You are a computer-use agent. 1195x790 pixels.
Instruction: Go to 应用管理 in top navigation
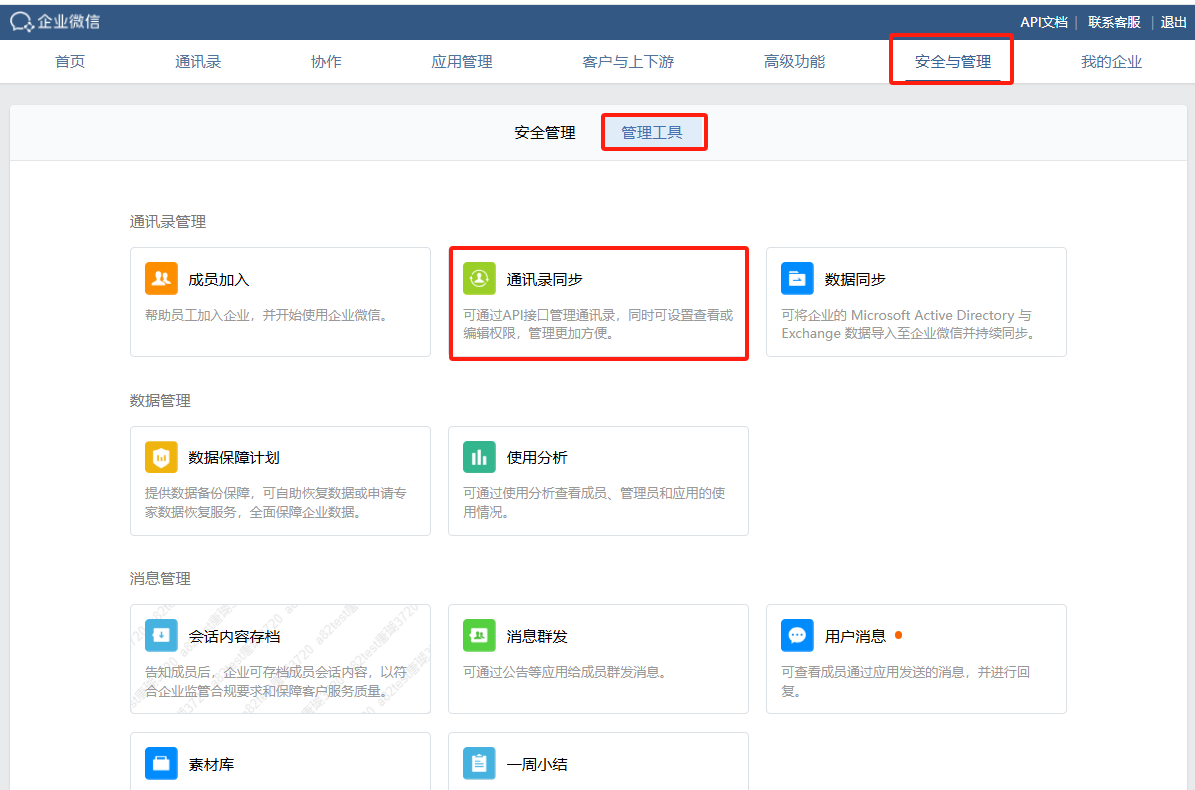point(462,62)
